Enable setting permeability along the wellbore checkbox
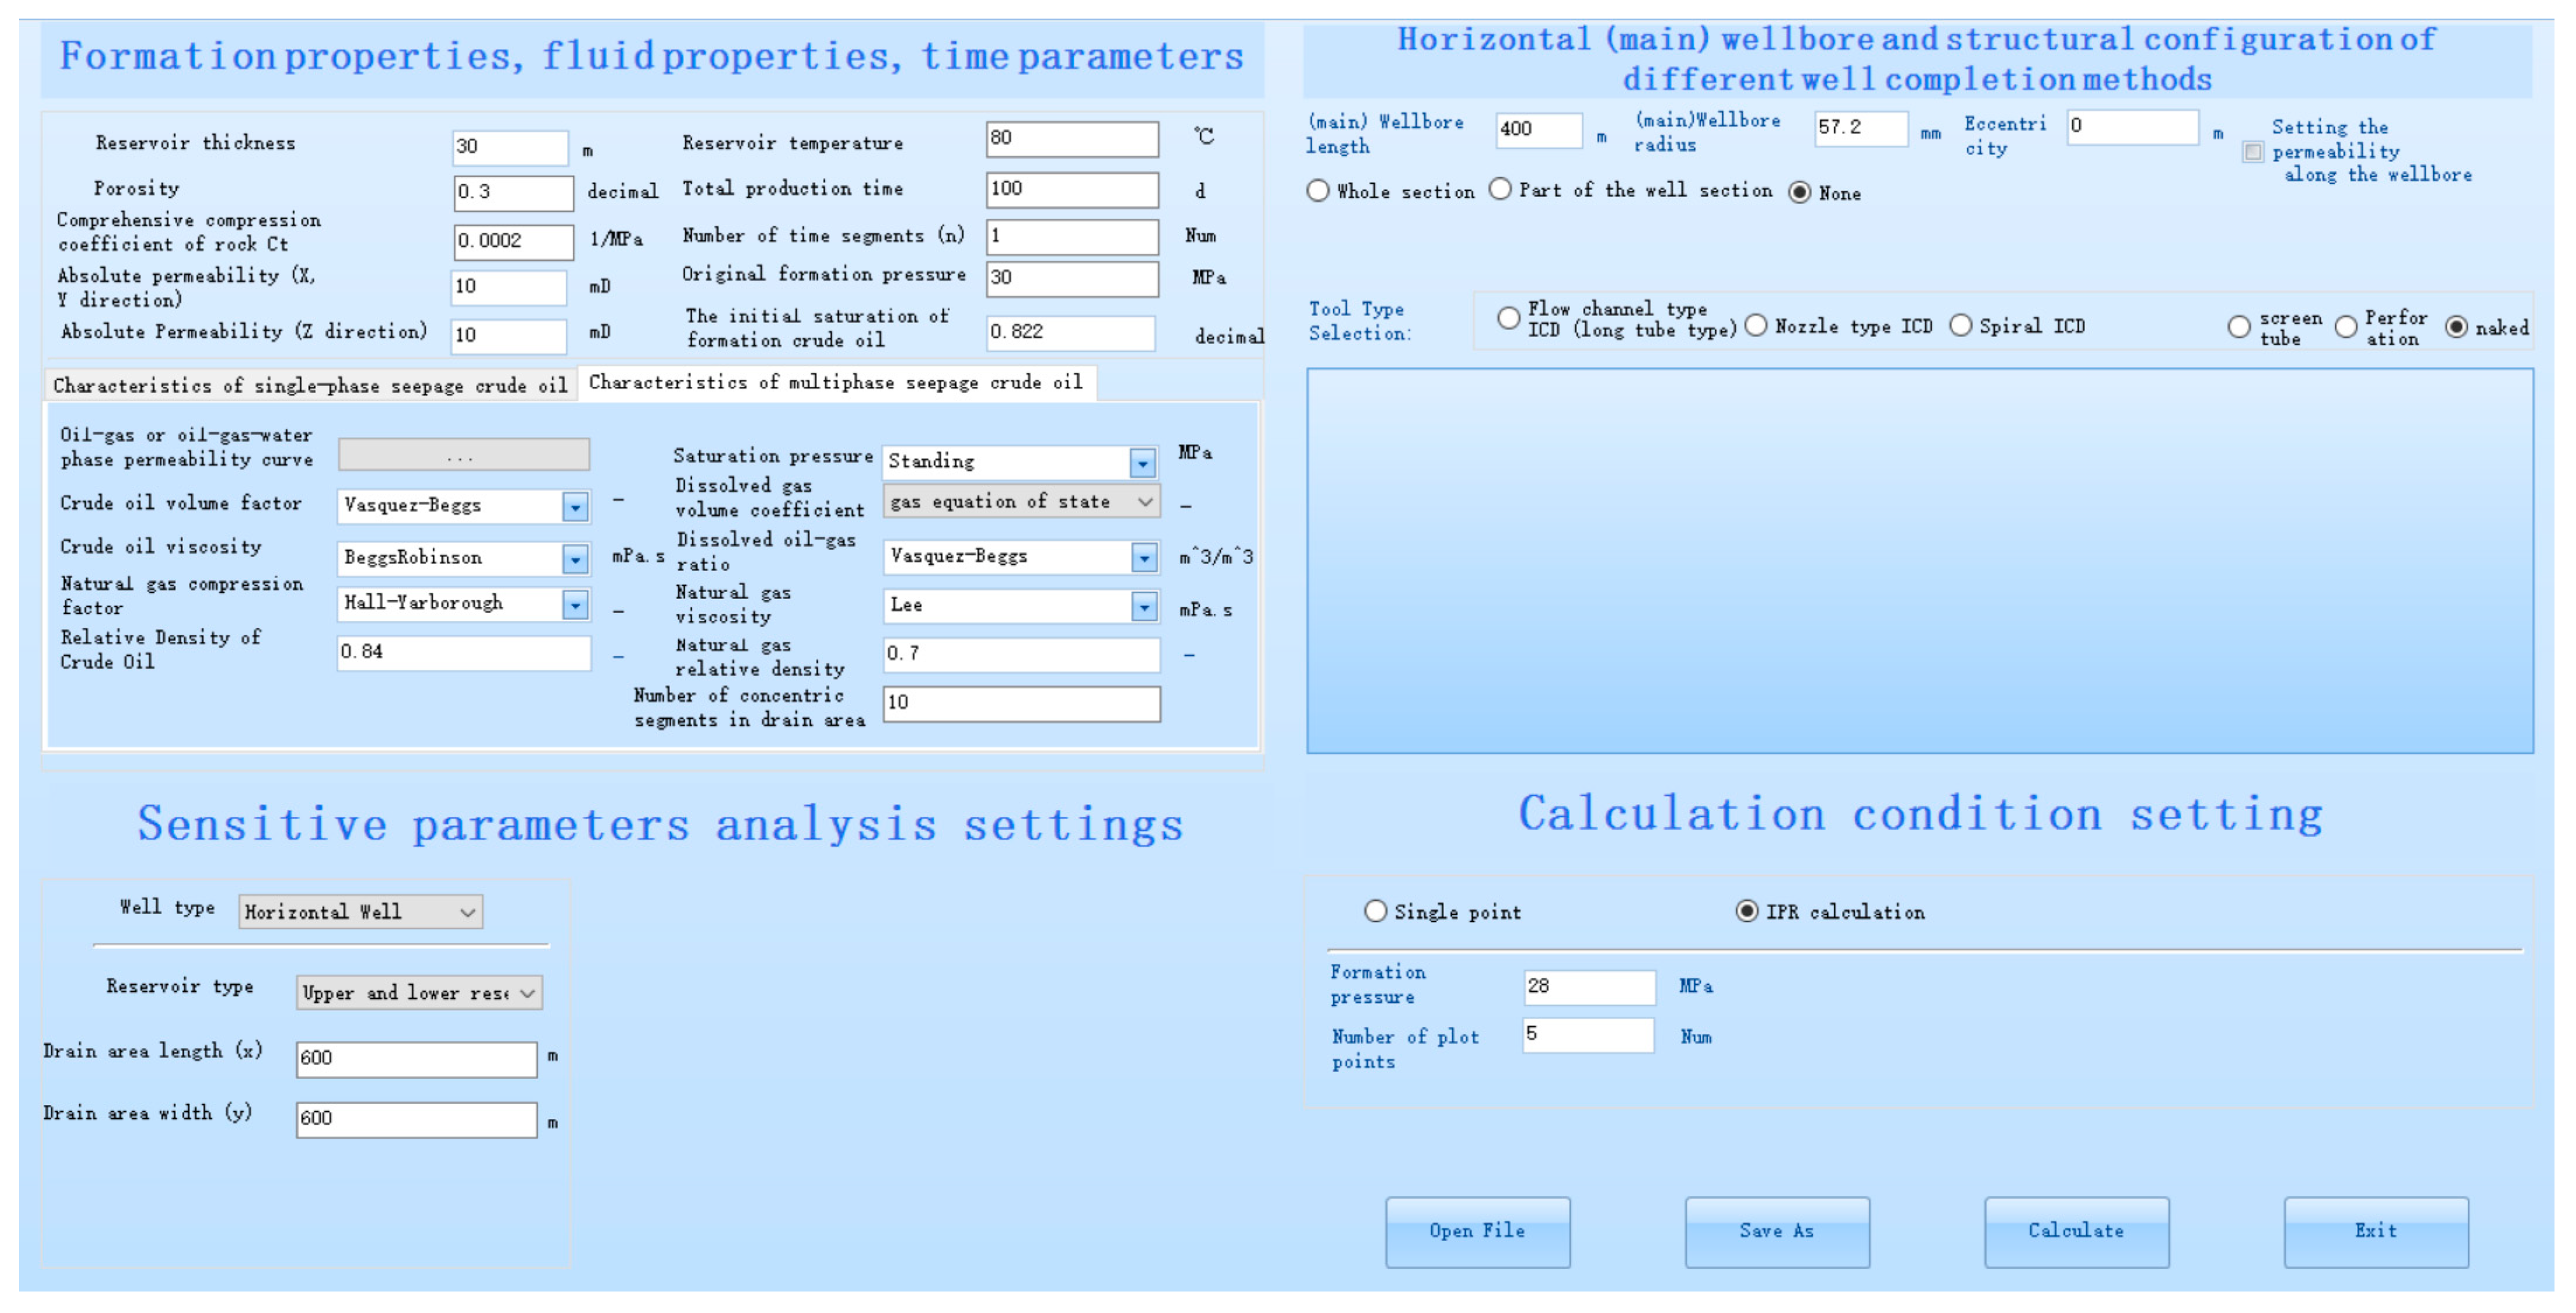 coord(2252,152)
